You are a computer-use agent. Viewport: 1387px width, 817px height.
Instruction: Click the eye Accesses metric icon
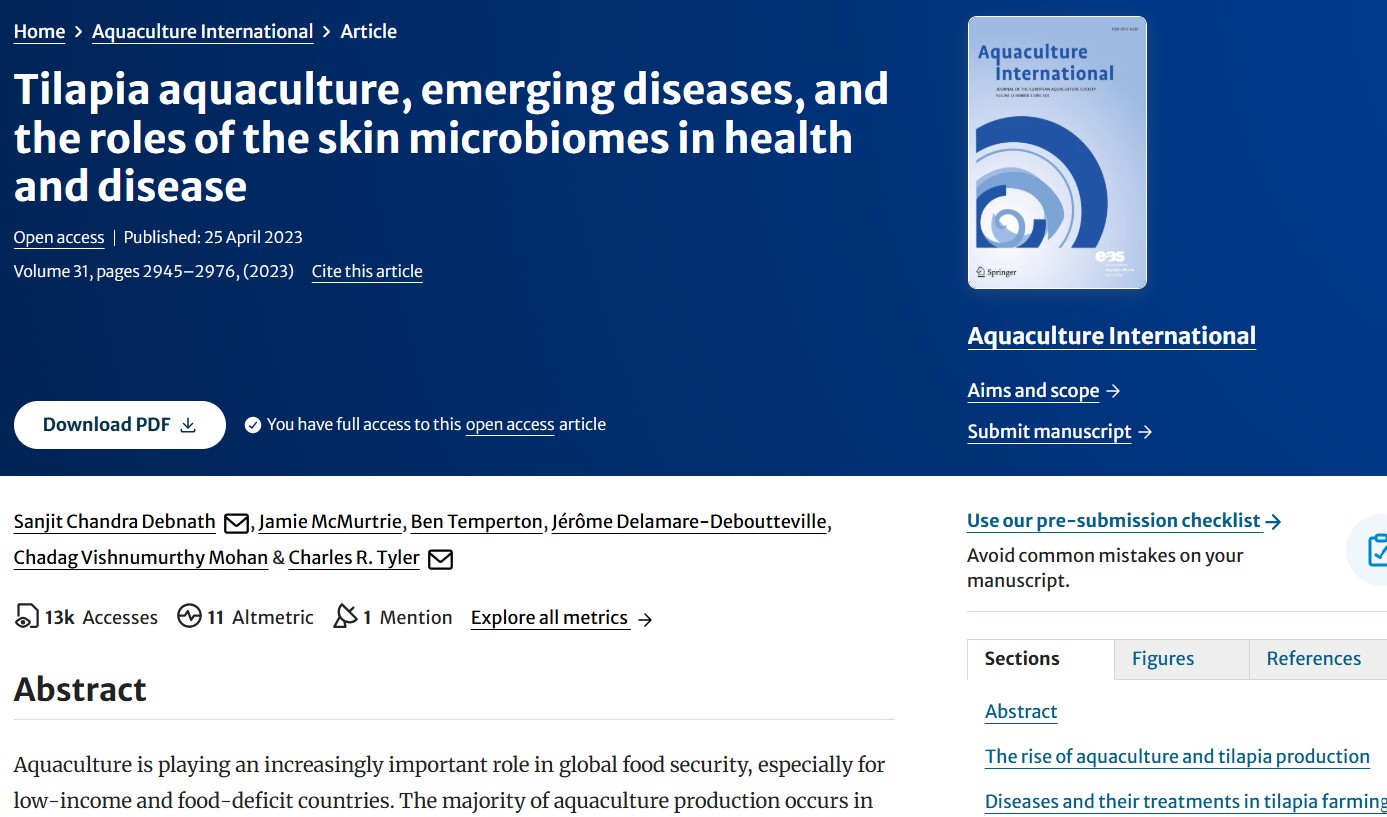(x=26, y=617)
